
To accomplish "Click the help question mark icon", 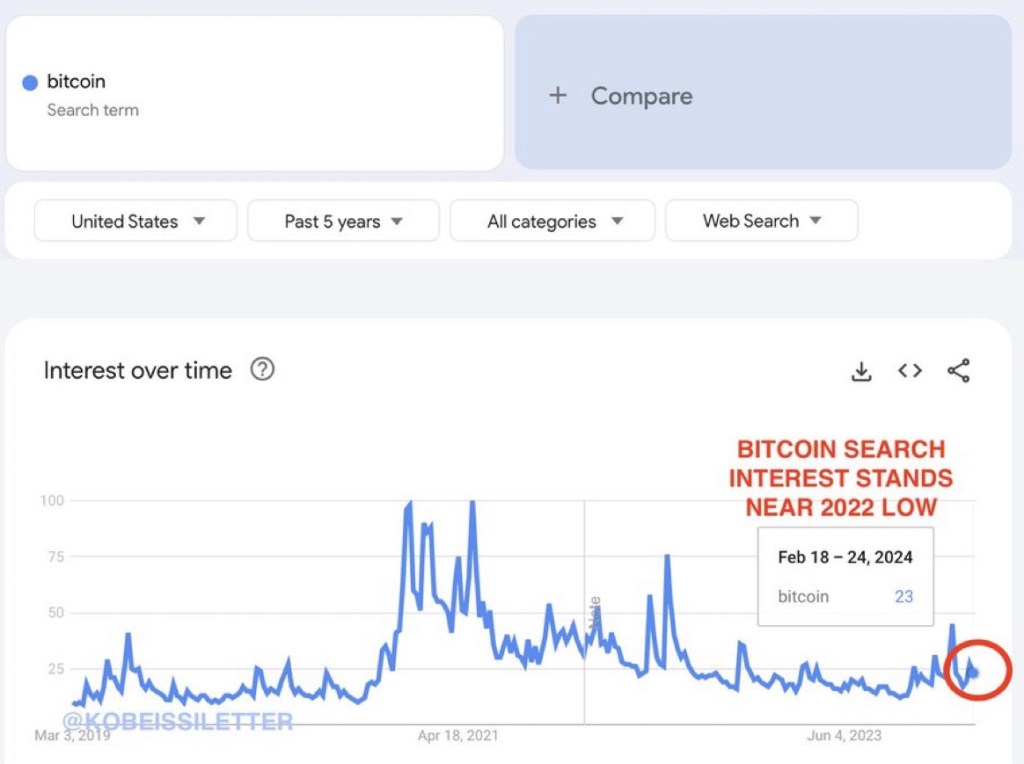I will click(262, 370).
